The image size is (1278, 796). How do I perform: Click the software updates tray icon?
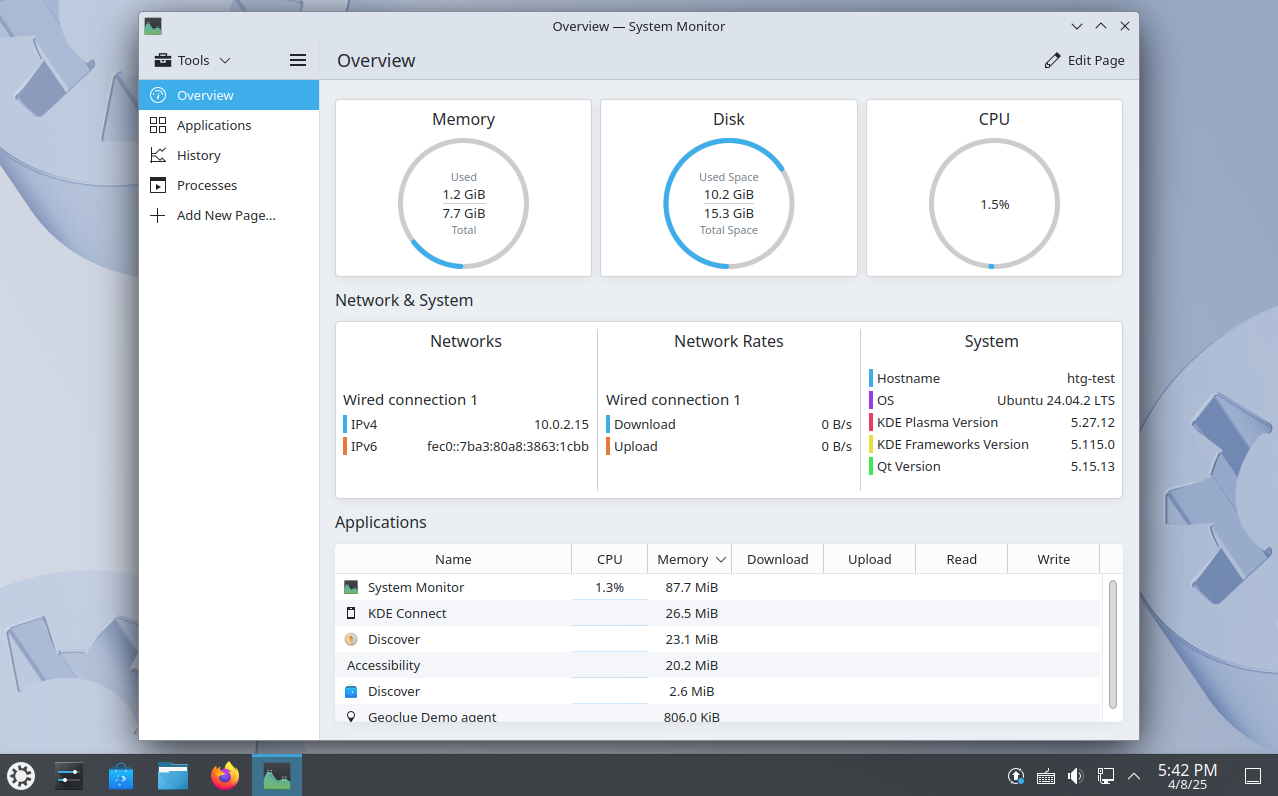coord(1015,776)
